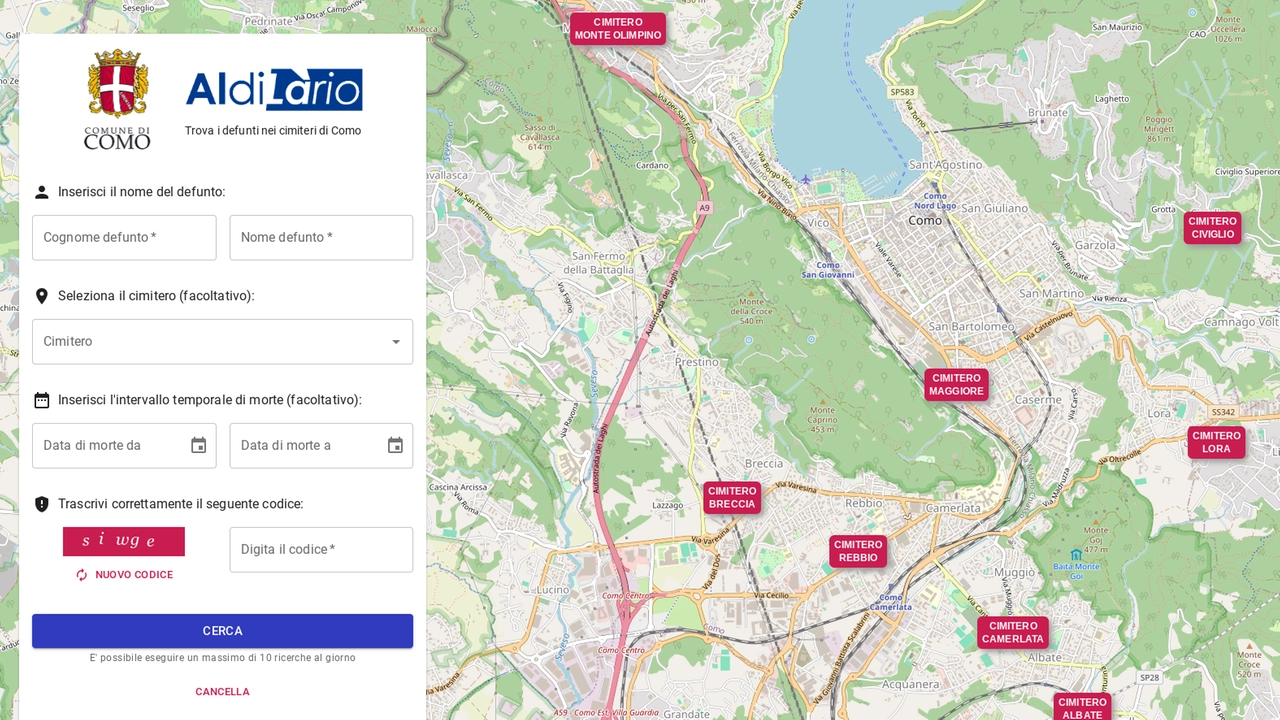The height and width of the screenshot is (720, 1280).
Task: Click the label 'Inserisci il nome del defunto:'
Action: point(142,192)
